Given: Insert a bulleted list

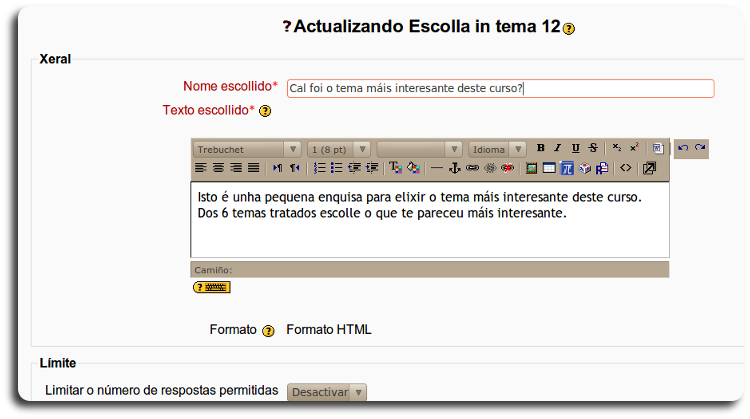Looking at the screenshot, I should click(336, 168).
